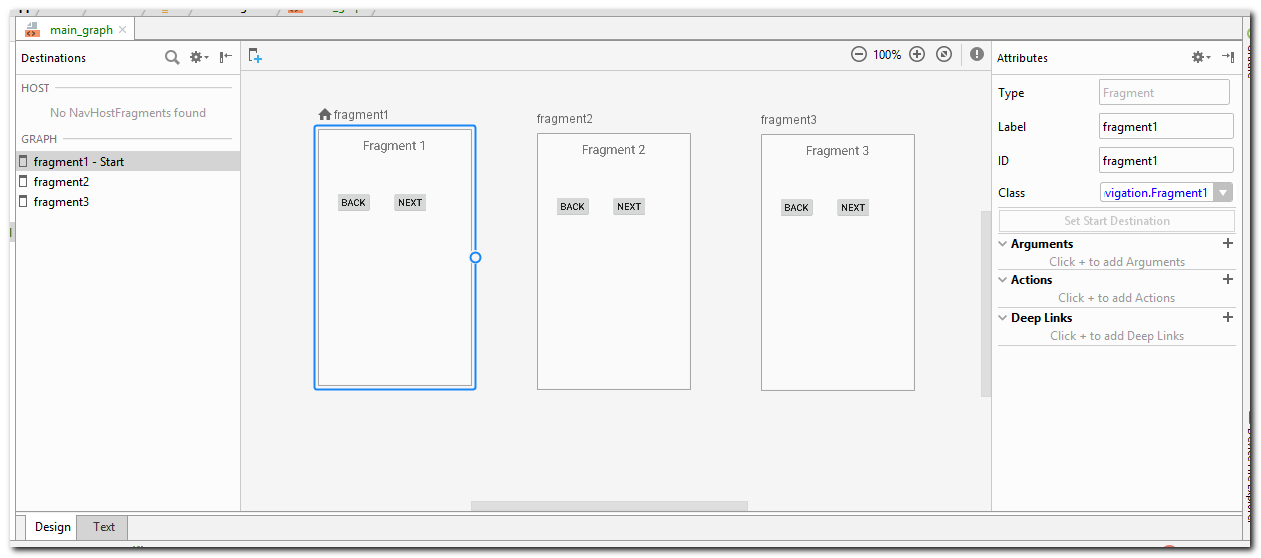Open Destinations panel gear settings
The height and width of the screenshot is (558, 1261).
pyautogui.click(x=199, y=57)
